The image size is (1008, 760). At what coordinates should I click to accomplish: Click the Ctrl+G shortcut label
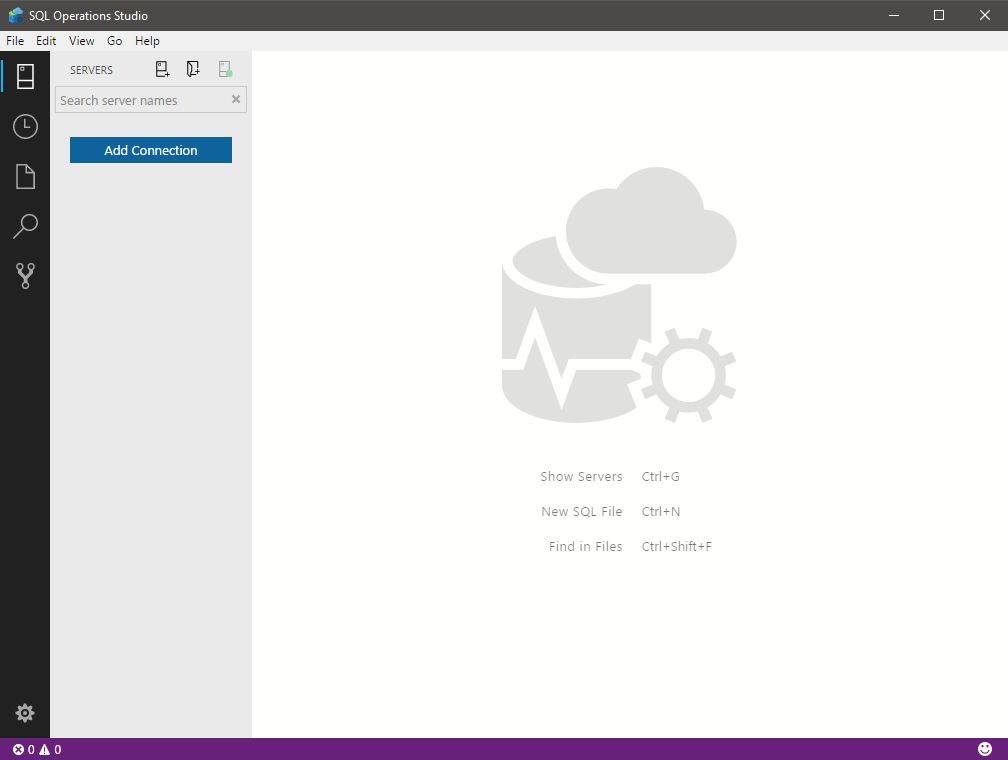(x=661, y=476)
